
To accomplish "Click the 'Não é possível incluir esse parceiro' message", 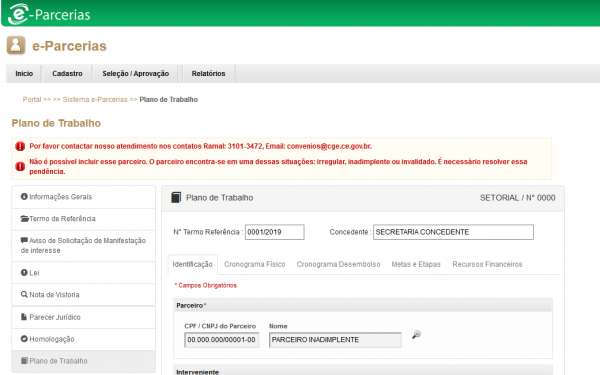I will click(278, 166).
